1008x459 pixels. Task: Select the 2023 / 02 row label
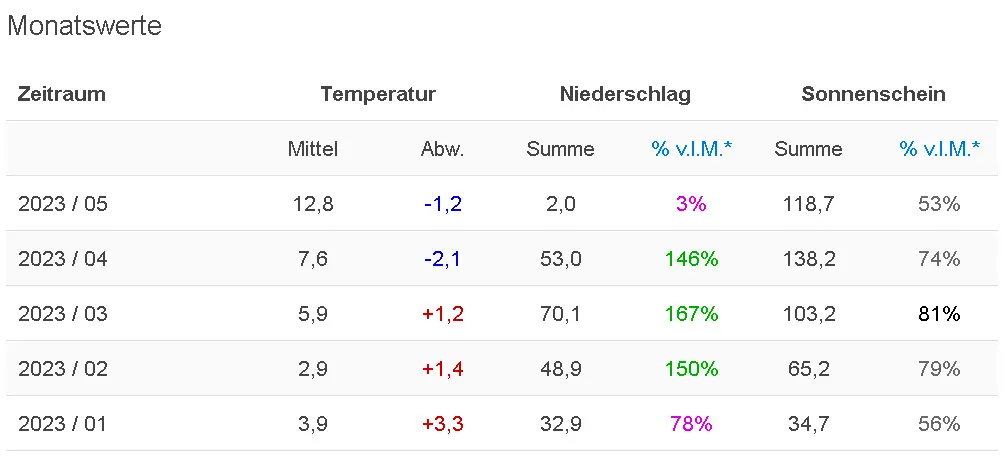pos(63,368)
